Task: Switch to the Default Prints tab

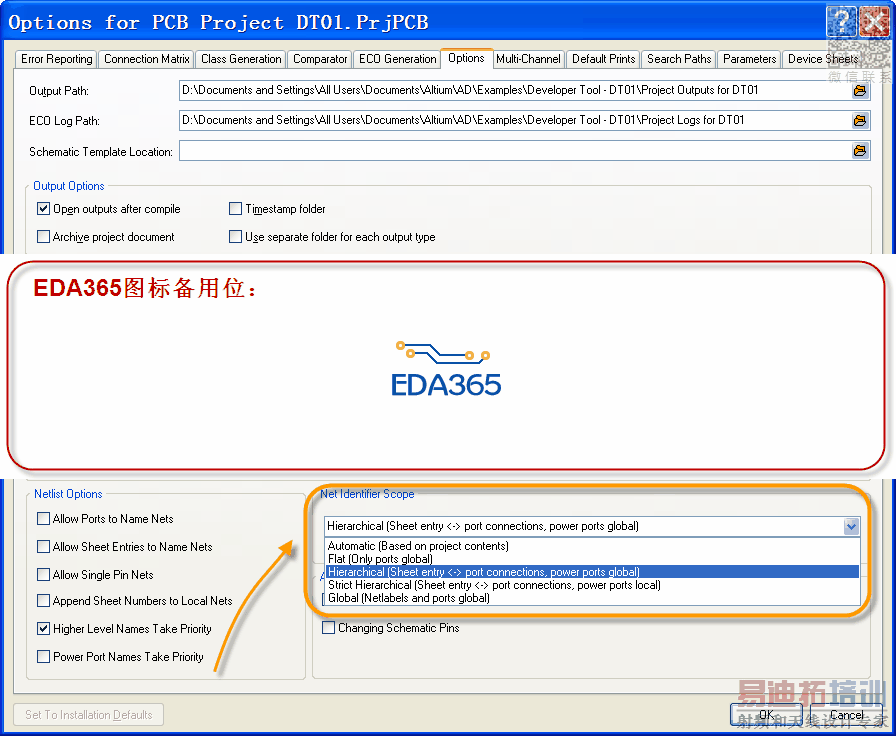Action: [603, 59]
